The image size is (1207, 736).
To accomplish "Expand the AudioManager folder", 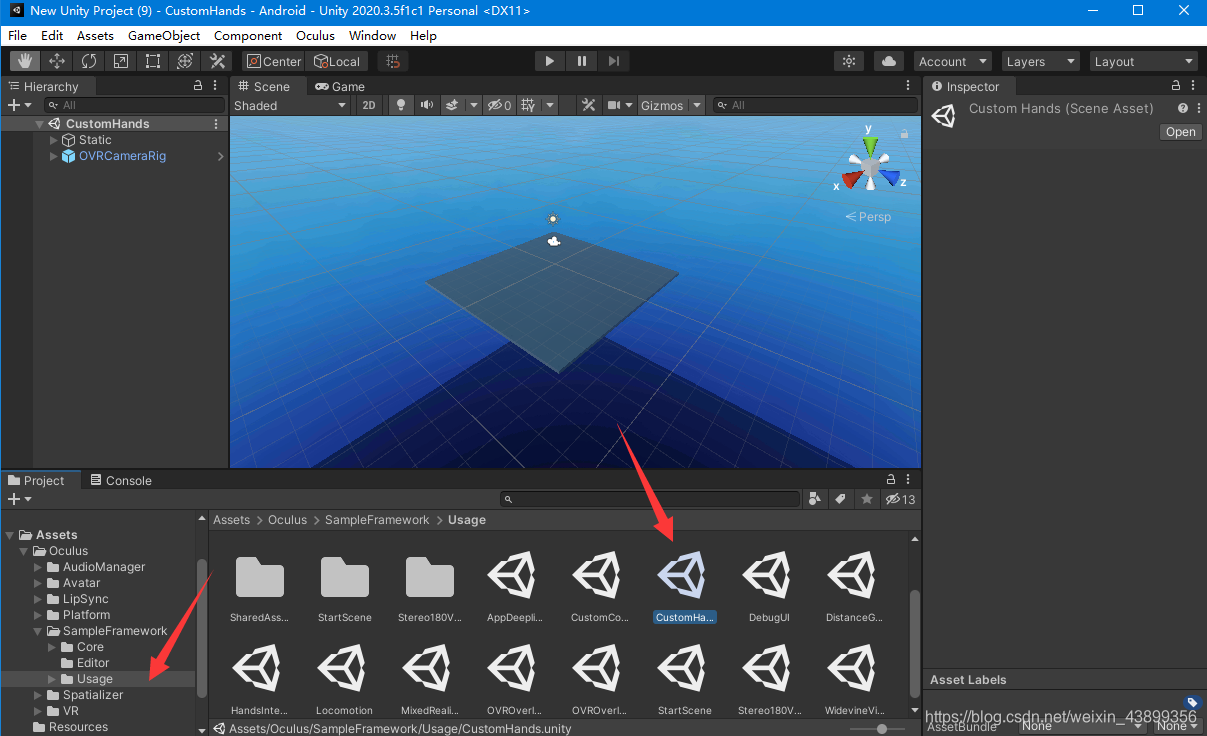I will [x=38, y=567].
